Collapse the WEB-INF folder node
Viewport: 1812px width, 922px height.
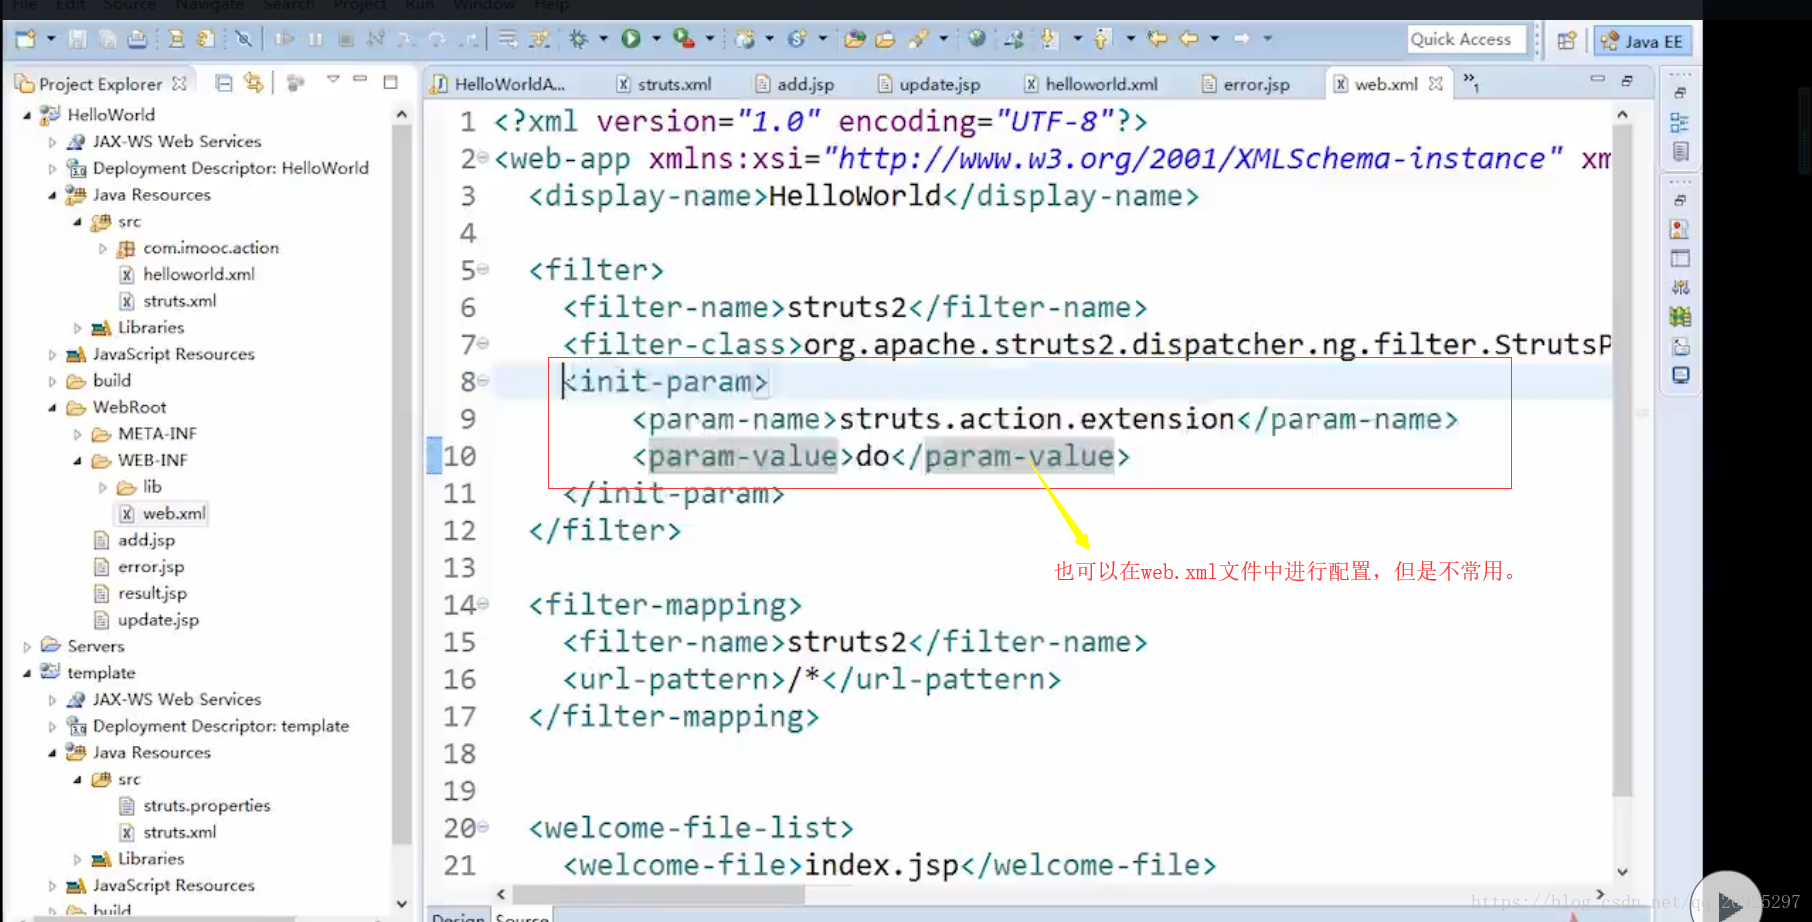[77, 461]
